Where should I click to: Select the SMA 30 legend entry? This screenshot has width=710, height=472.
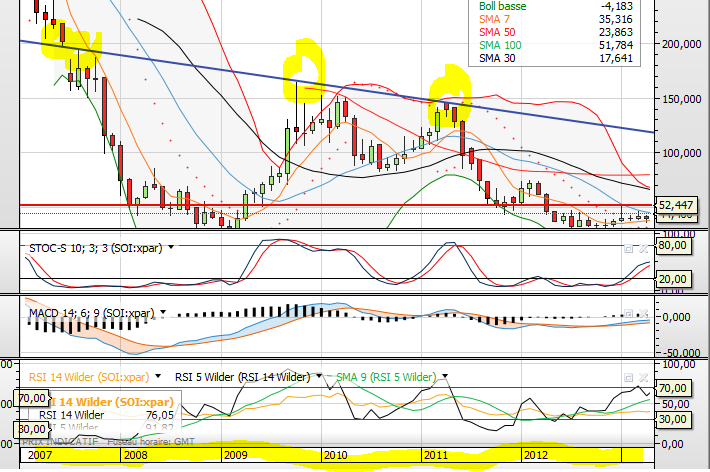(497, 58)
